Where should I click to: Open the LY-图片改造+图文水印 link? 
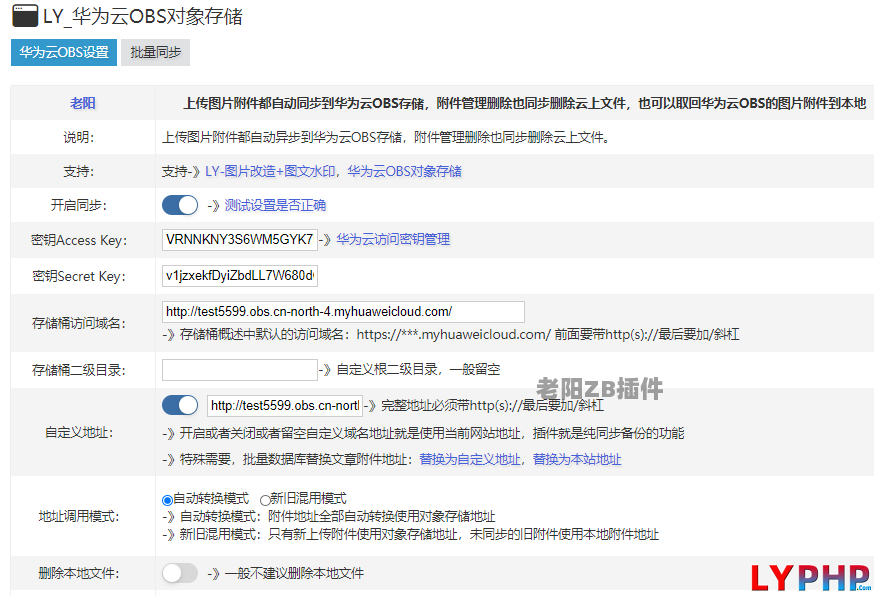[270, 171]
